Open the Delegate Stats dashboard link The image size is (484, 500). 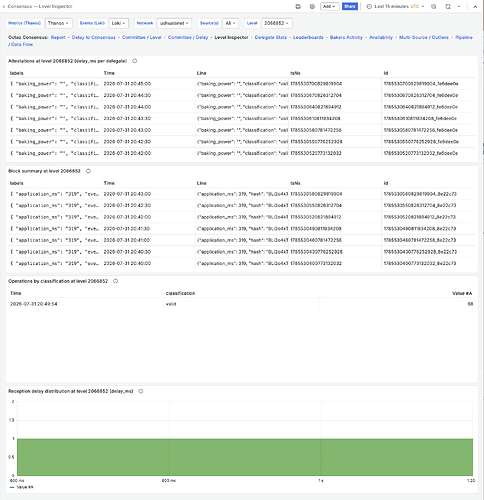[271, 37]
